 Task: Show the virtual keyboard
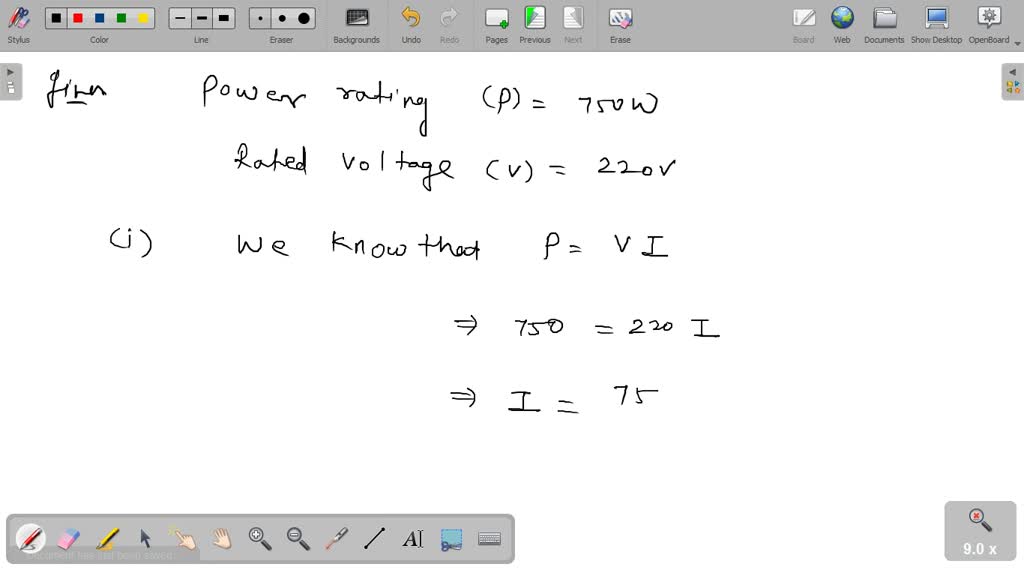click(490, 539)
